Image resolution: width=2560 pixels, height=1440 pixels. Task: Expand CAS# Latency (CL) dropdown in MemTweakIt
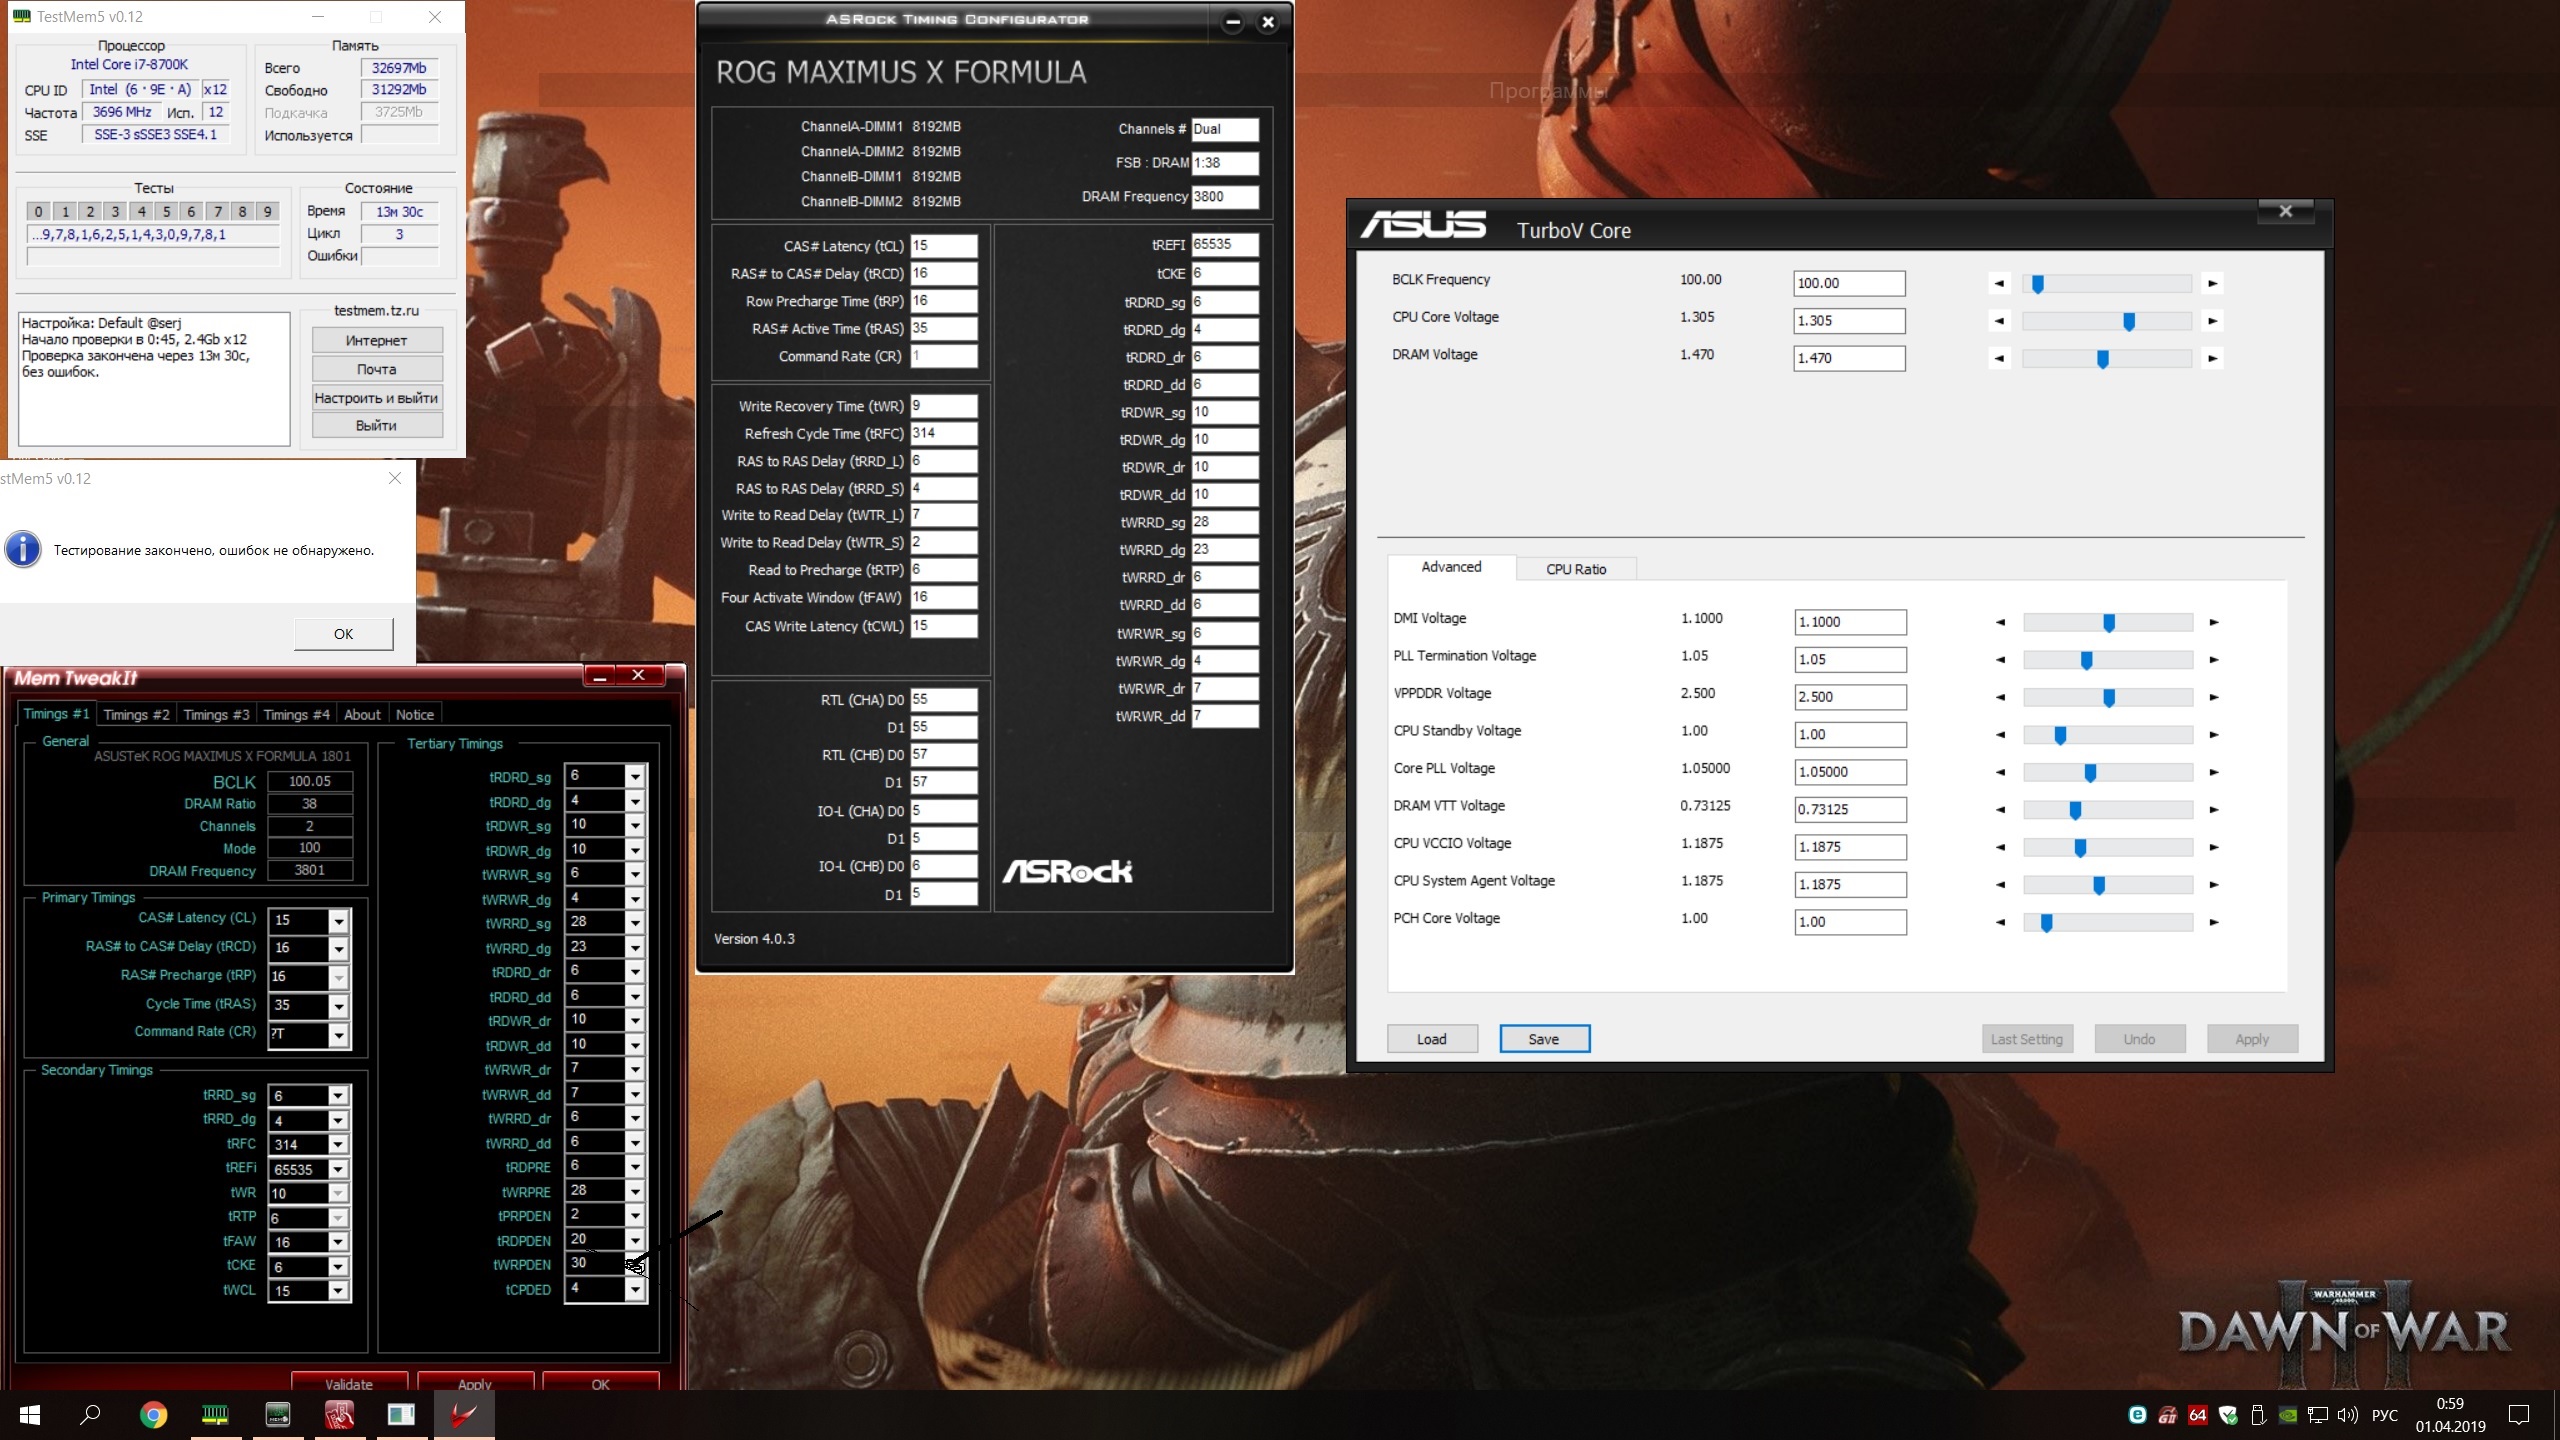click(339, 920)
